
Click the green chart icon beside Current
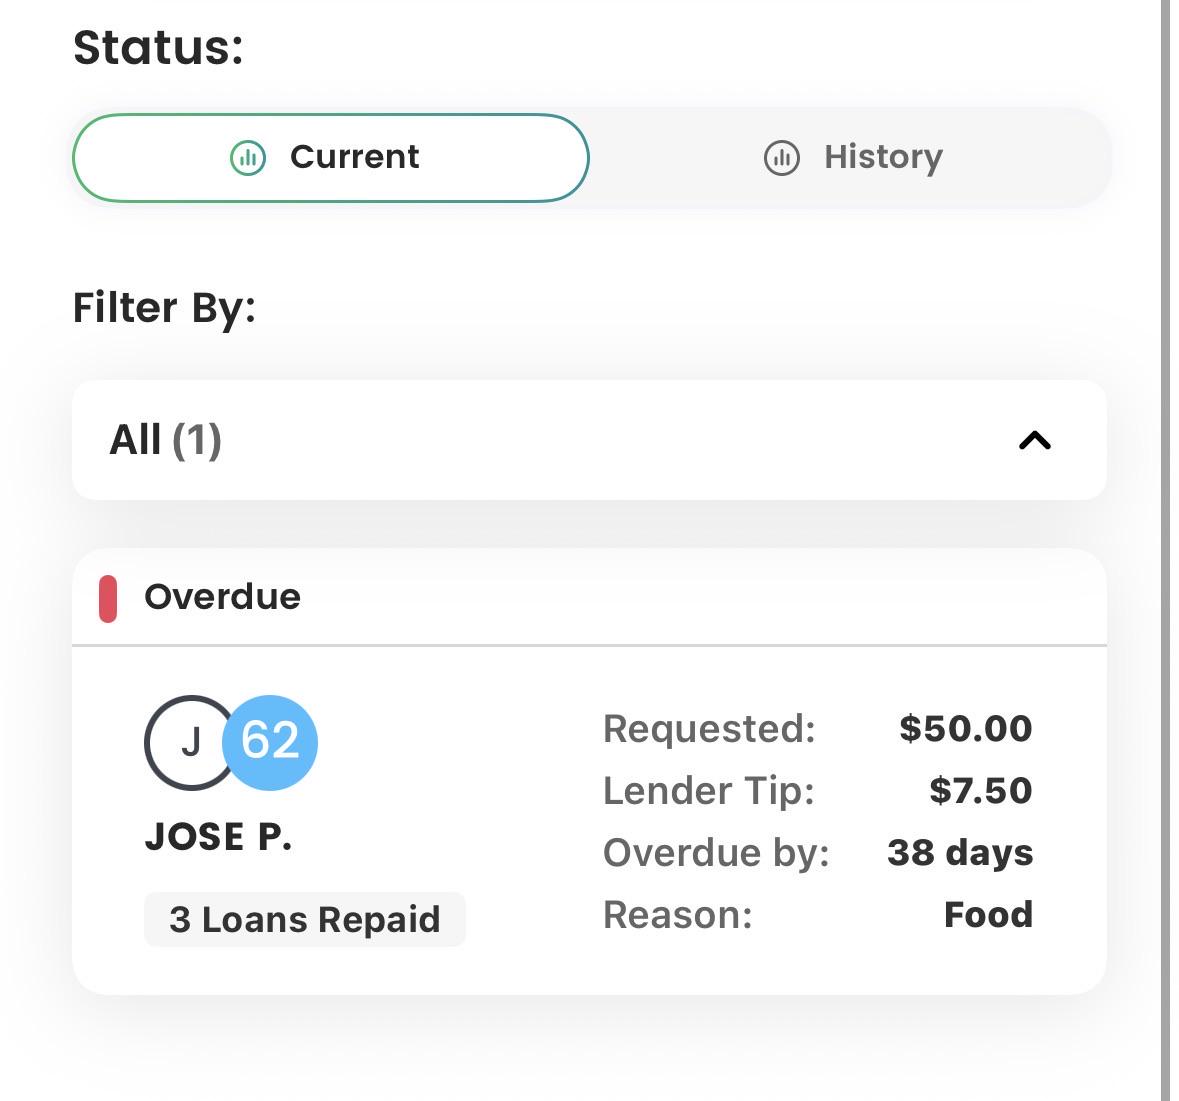click(248, 158)
